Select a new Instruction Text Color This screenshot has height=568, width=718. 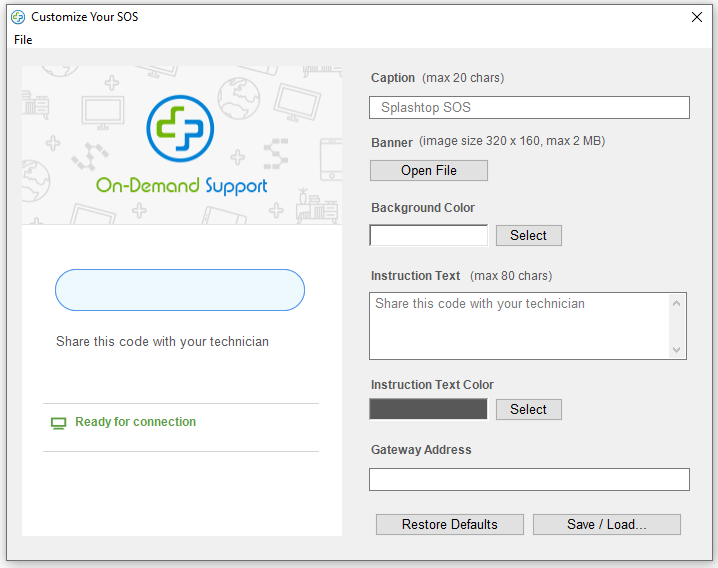coord(528,410)
